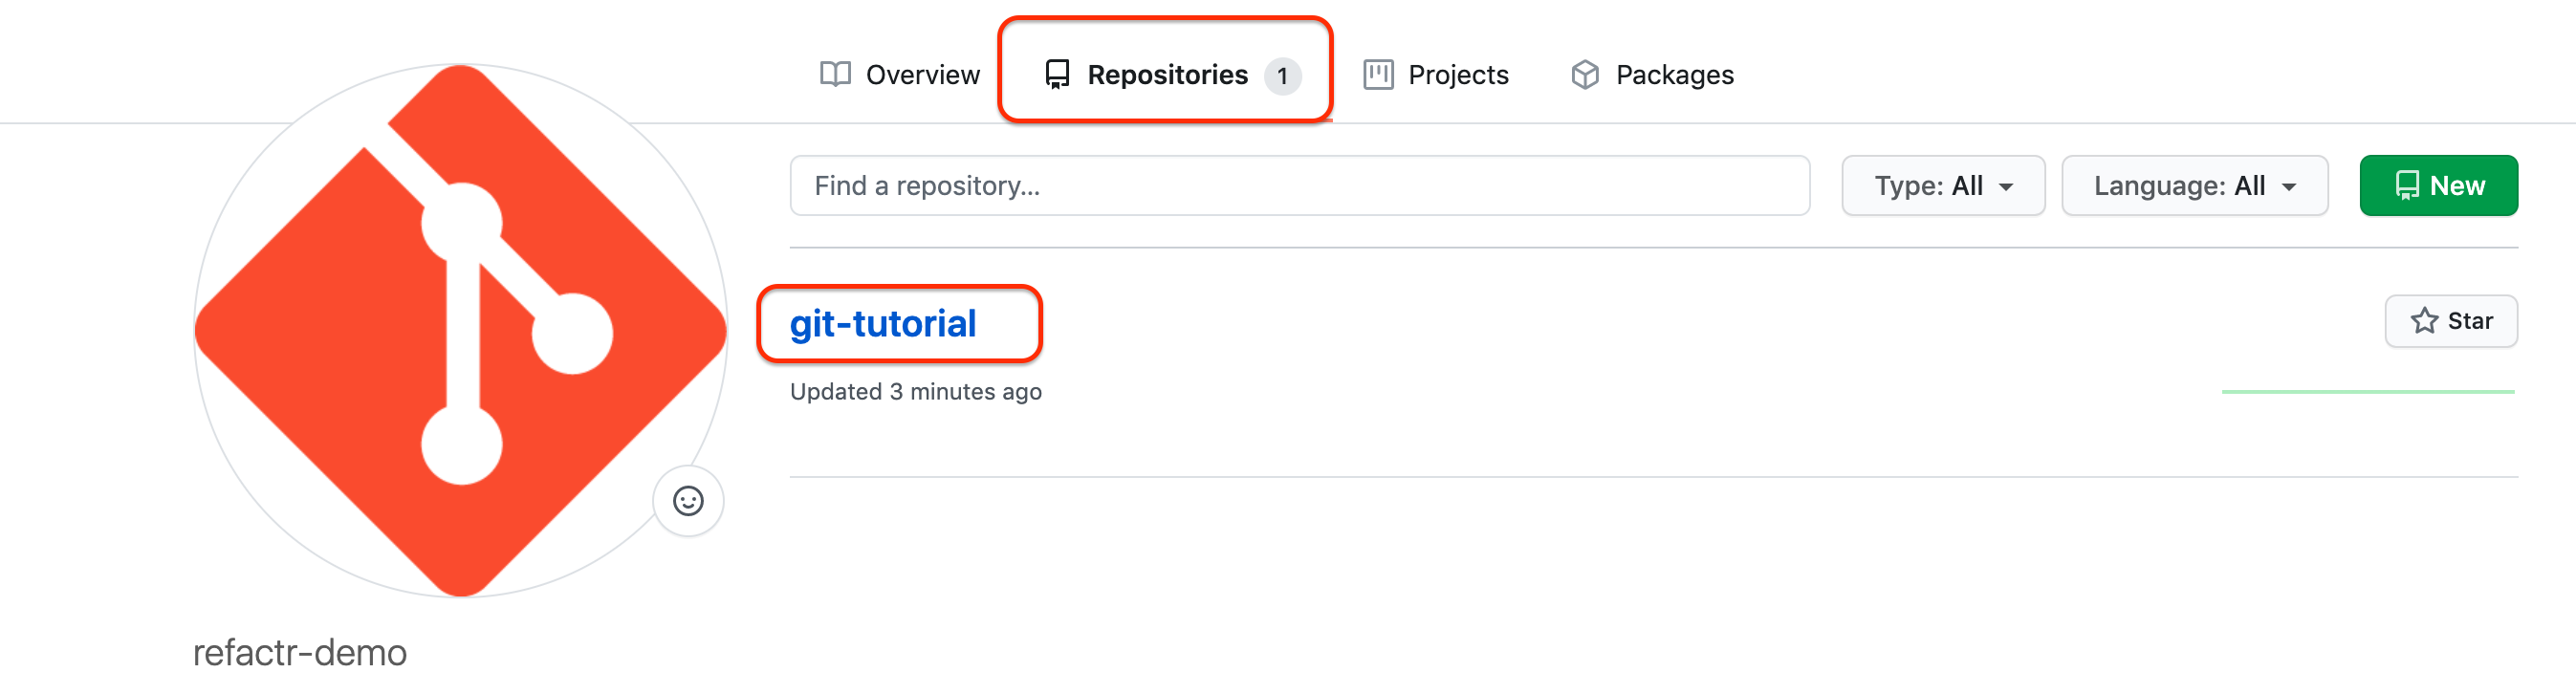Click the green activity line for git-tutorial

(x=2367, y=392)
